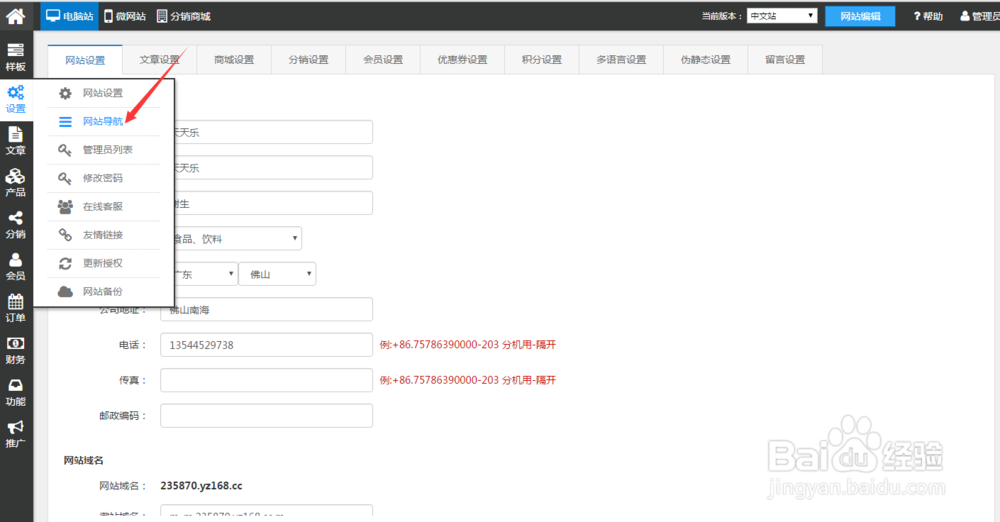Open the 优惠券设置 tab
This screenshot has width=1000, height=522.
coord(462,59)
